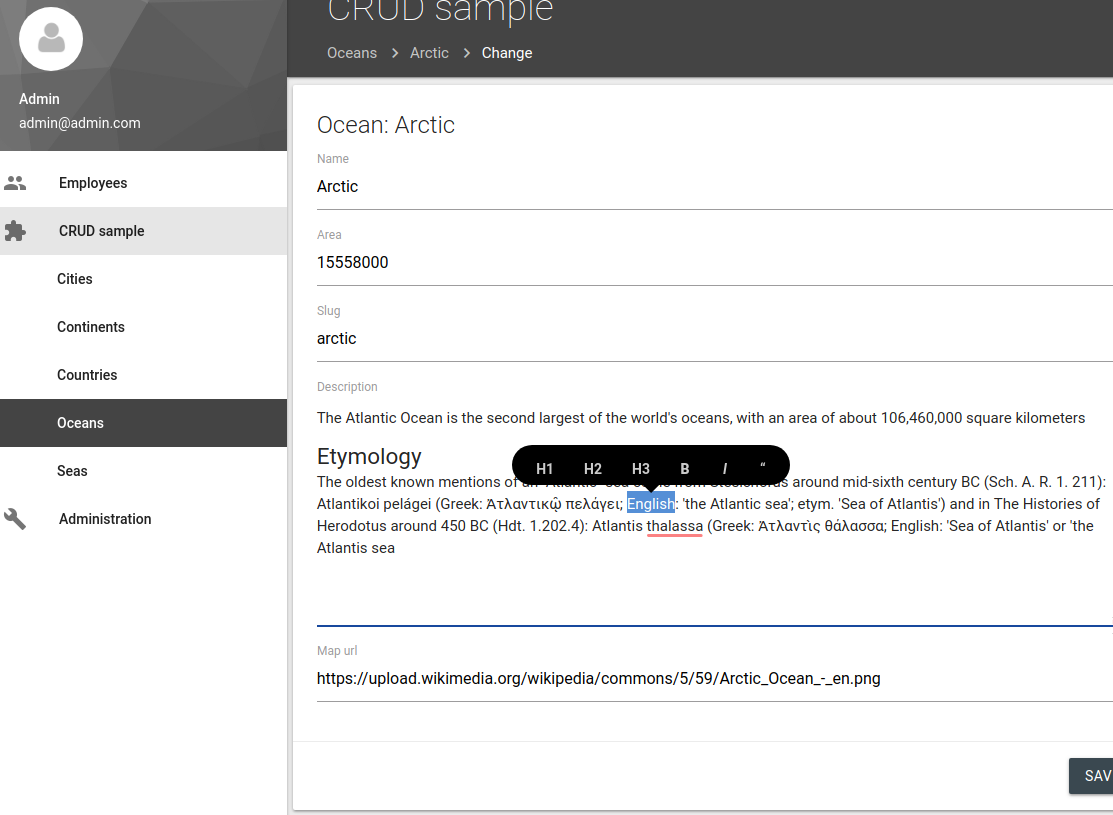The height and width of the screenshot is (815, 1113).
Task: Click the Map url field
Action: 598,678
